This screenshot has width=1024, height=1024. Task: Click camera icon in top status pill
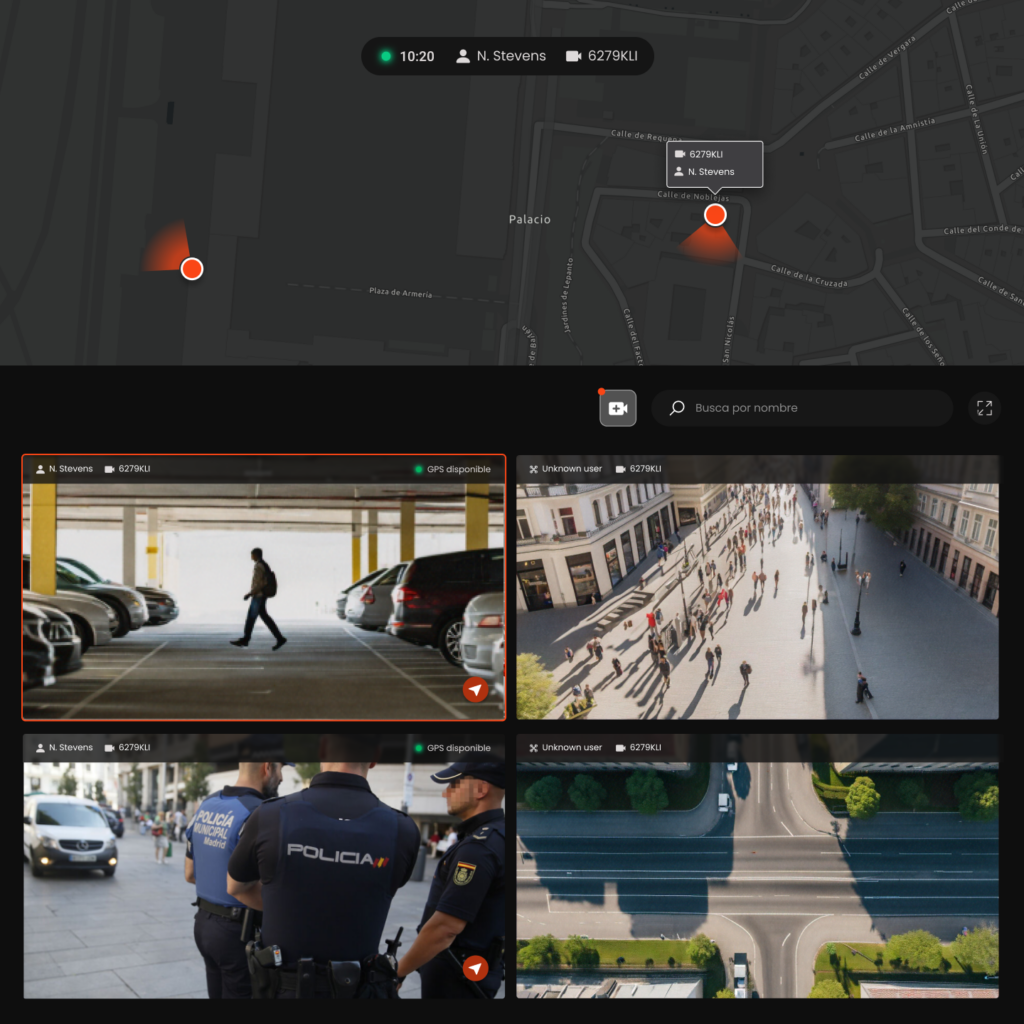[x=573, y=56]
